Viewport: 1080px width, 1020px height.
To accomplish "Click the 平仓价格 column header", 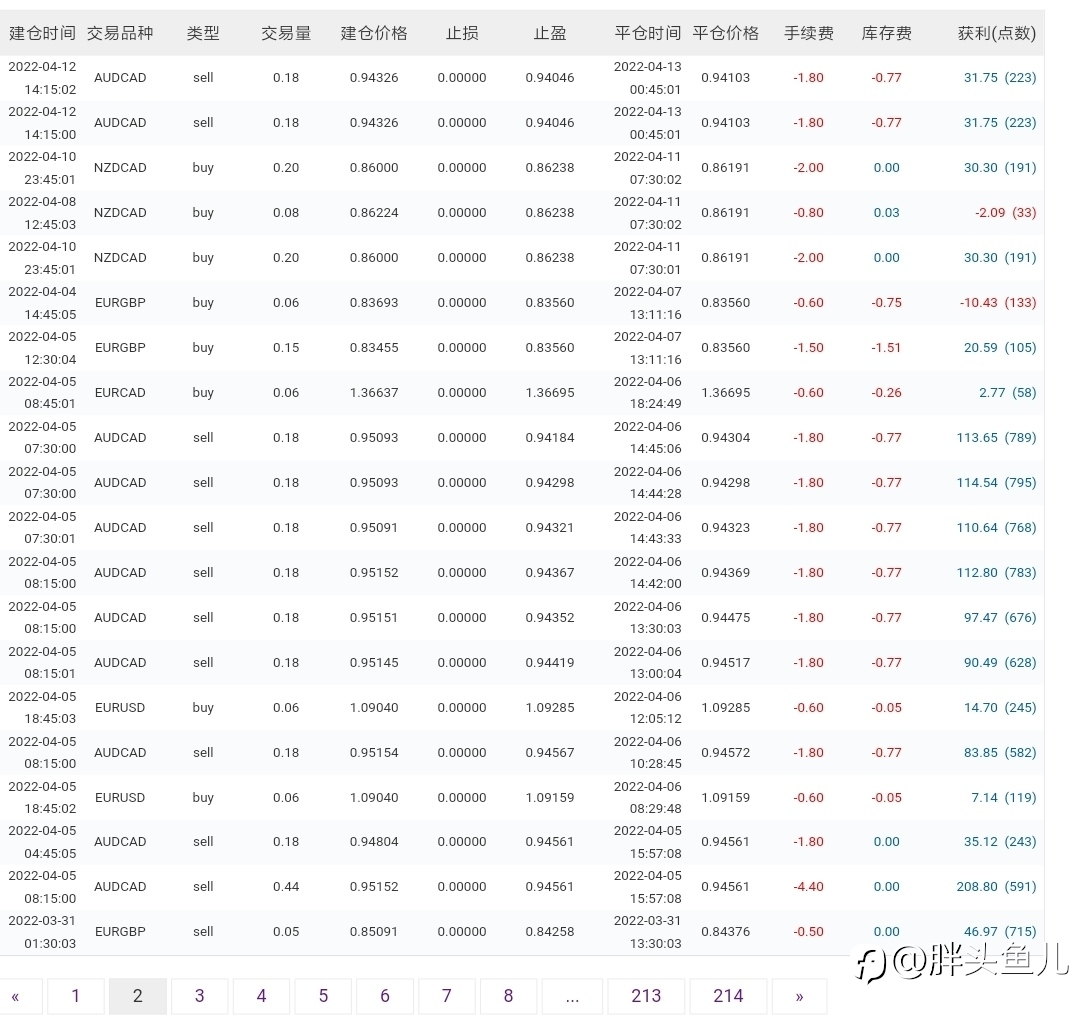I will pos(725,33).
